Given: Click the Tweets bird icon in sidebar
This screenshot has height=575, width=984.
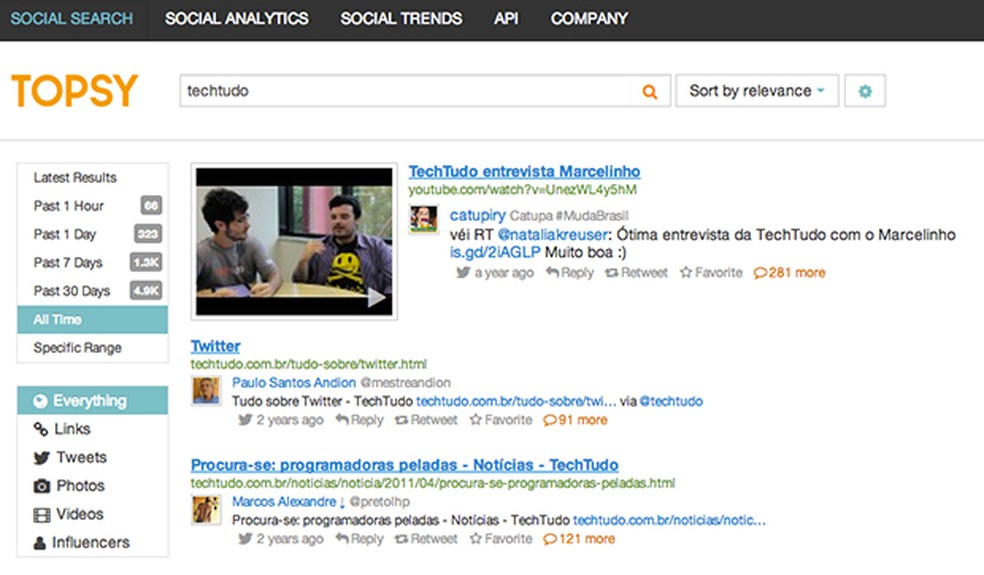Looking at the screenshot, I should 41,458.
